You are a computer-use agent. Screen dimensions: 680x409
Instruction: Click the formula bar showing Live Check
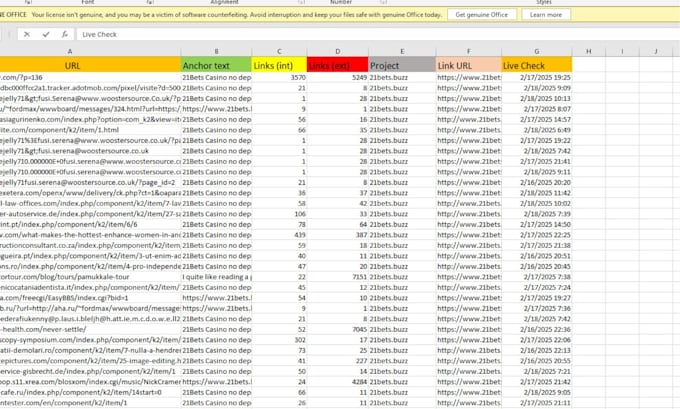click(x=377, y=34)
